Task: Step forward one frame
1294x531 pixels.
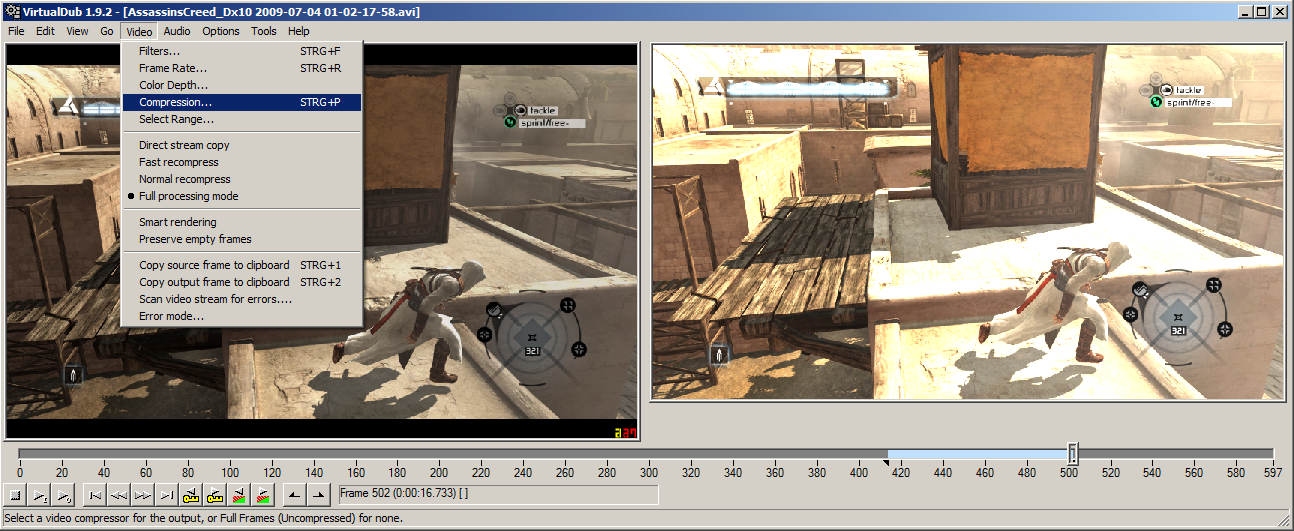Action: (143, 494)
